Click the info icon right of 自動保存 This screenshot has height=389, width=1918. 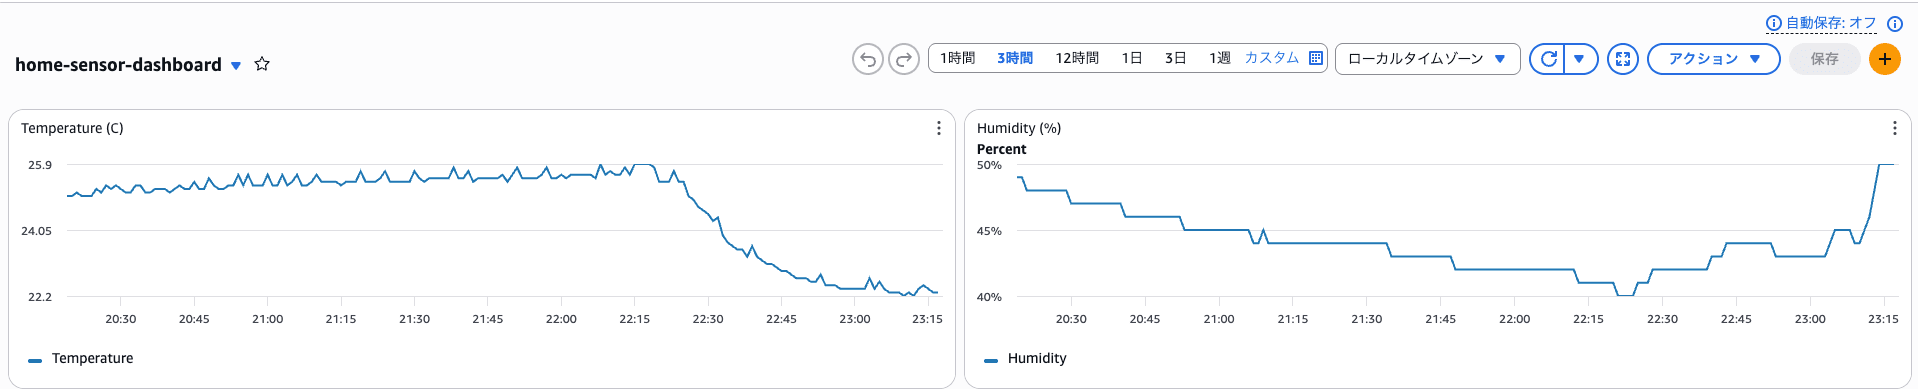pos(1895,24)
